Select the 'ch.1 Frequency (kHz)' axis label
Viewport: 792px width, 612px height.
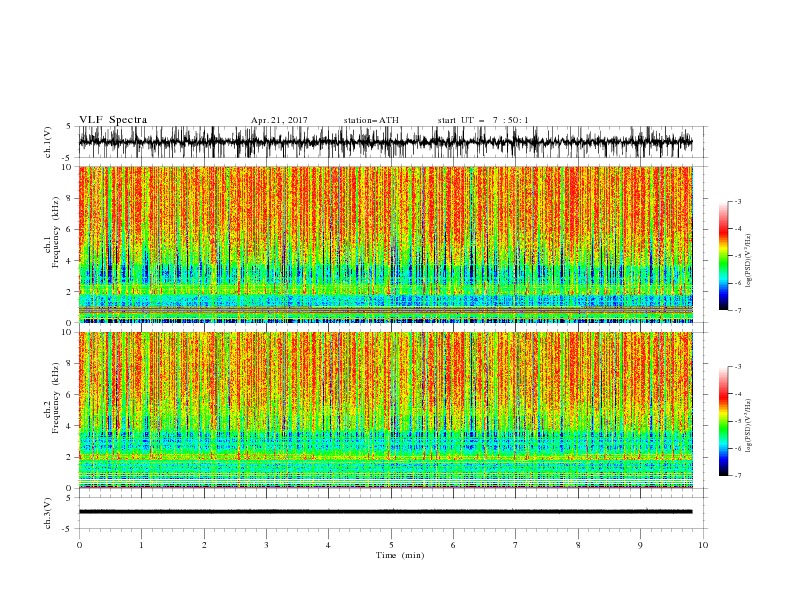[53, 233]
